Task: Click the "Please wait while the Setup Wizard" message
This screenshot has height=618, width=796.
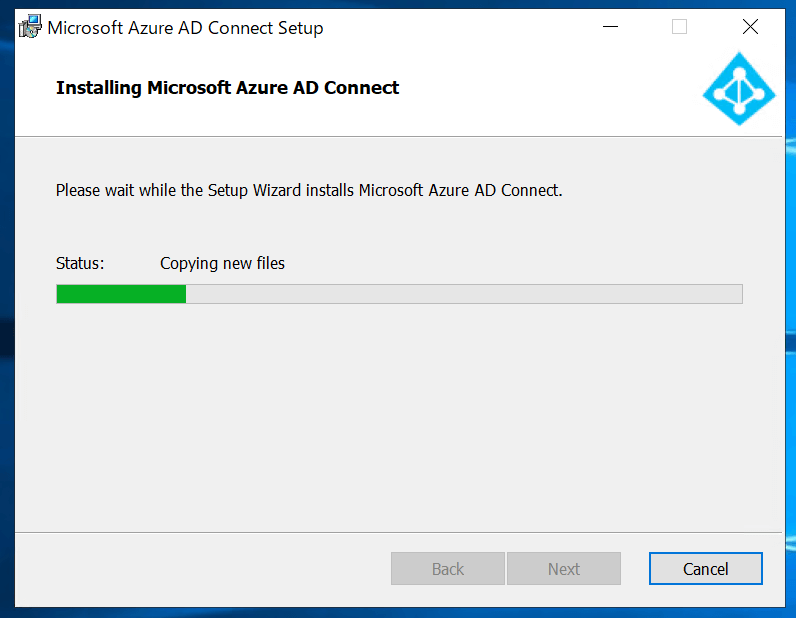Action: click(x=309, y=190)
